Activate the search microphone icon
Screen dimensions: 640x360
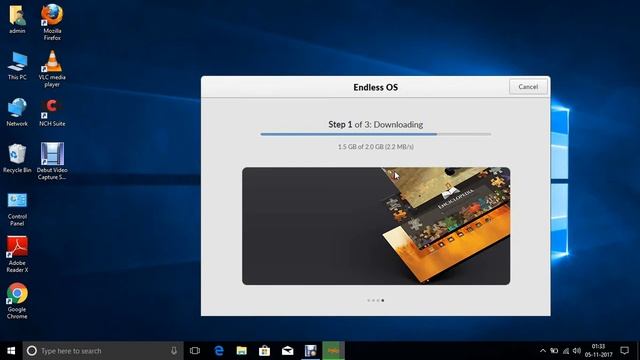coord(174,351)
